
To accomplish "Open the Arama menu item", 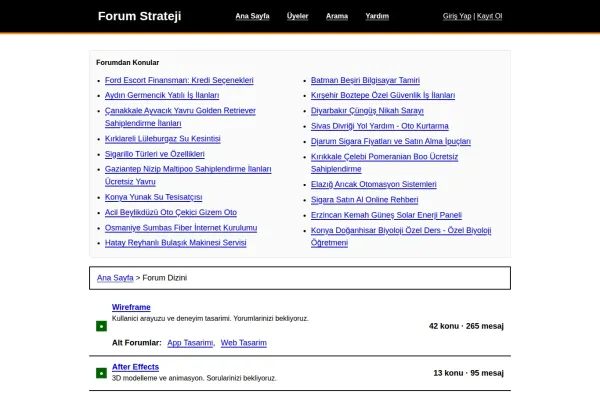I will tap(337, 16).
